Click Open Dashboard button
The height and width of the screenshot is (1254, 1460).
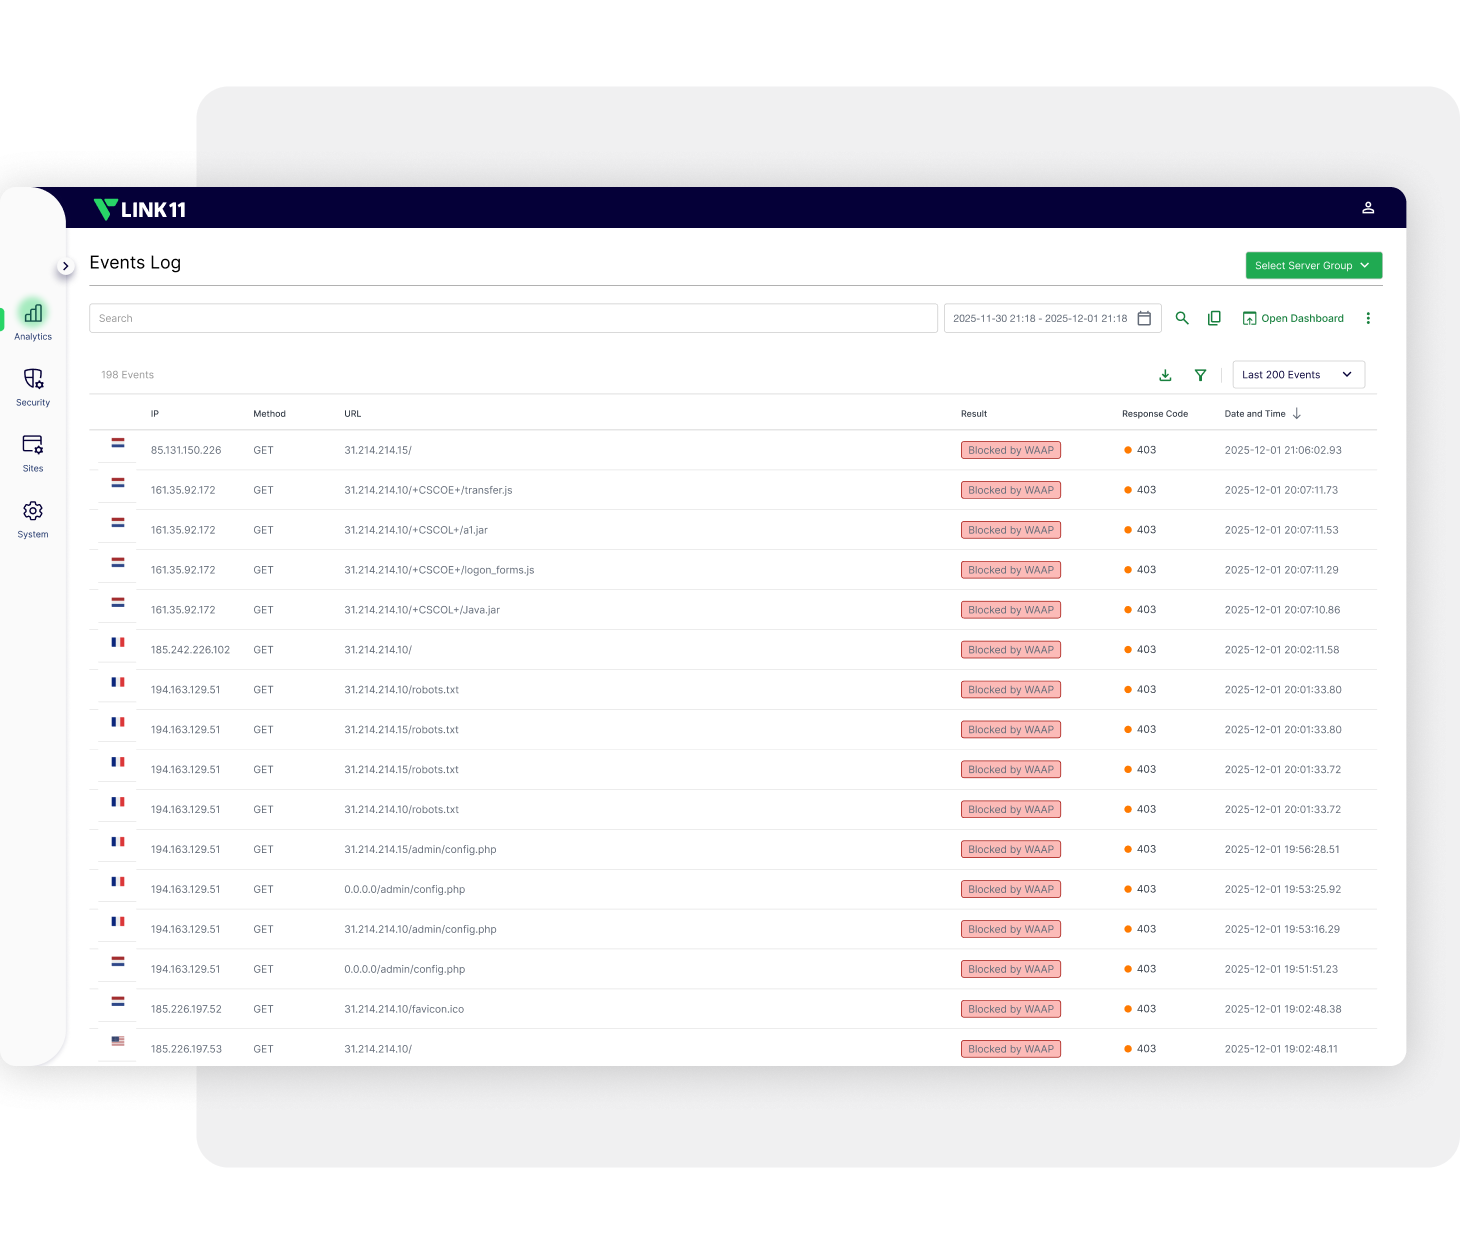tap(1293, 318)
